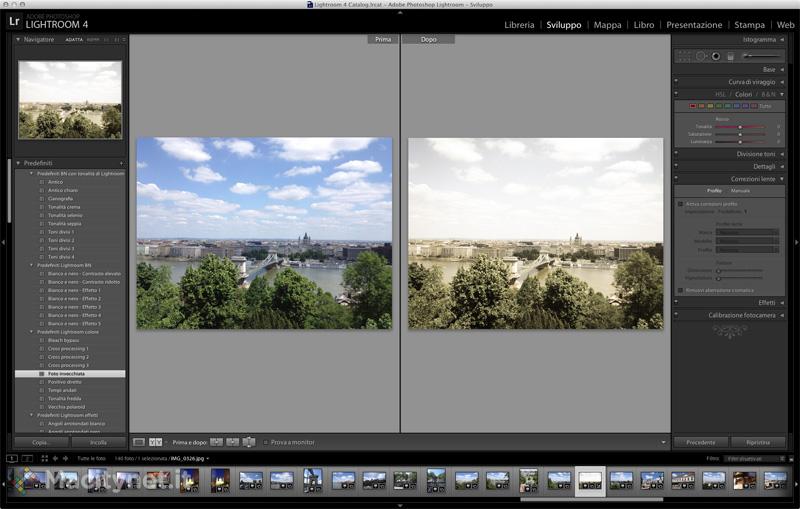Viewport: 800px width, 509px height.
Task: Collapse 'Predefiniti Lightroom colore' preset folder
Action: (31, 332)
